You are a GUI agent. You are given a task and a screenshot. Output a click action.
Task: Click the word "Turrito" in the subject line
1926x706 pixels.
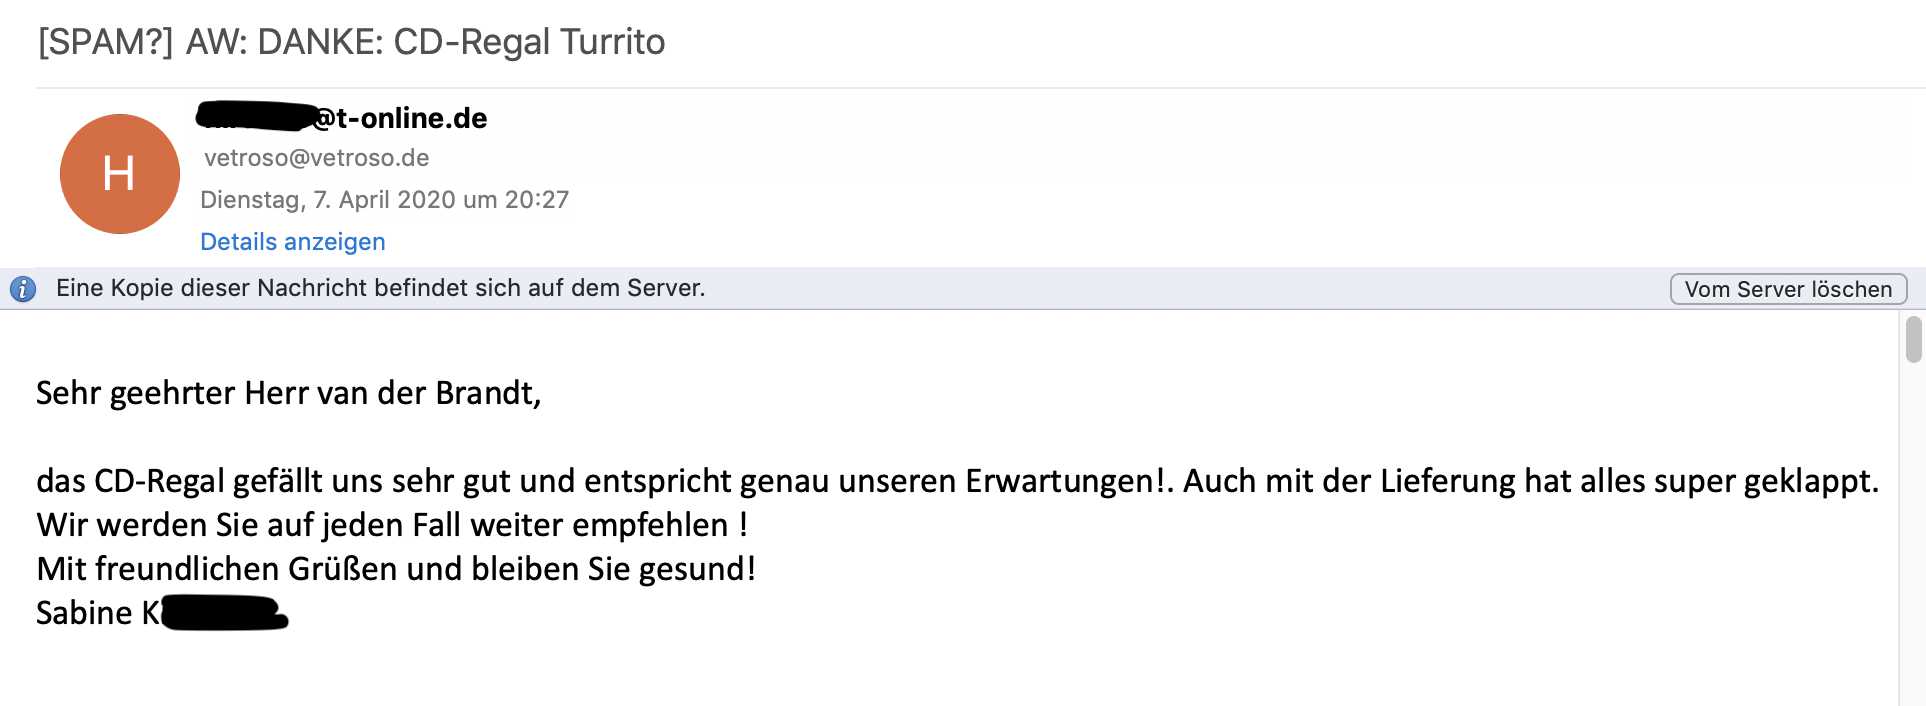[x=612, y=42]
